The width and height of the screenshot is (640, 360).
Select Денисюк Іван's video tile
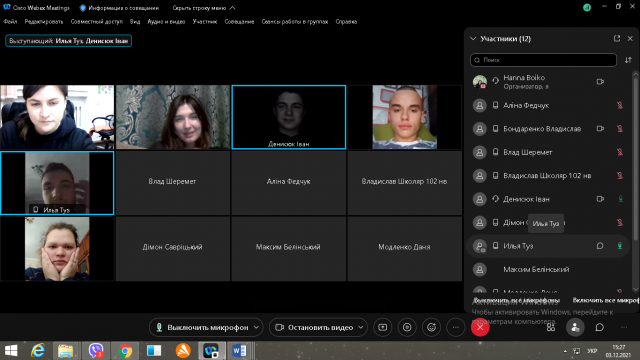[289, 117]
